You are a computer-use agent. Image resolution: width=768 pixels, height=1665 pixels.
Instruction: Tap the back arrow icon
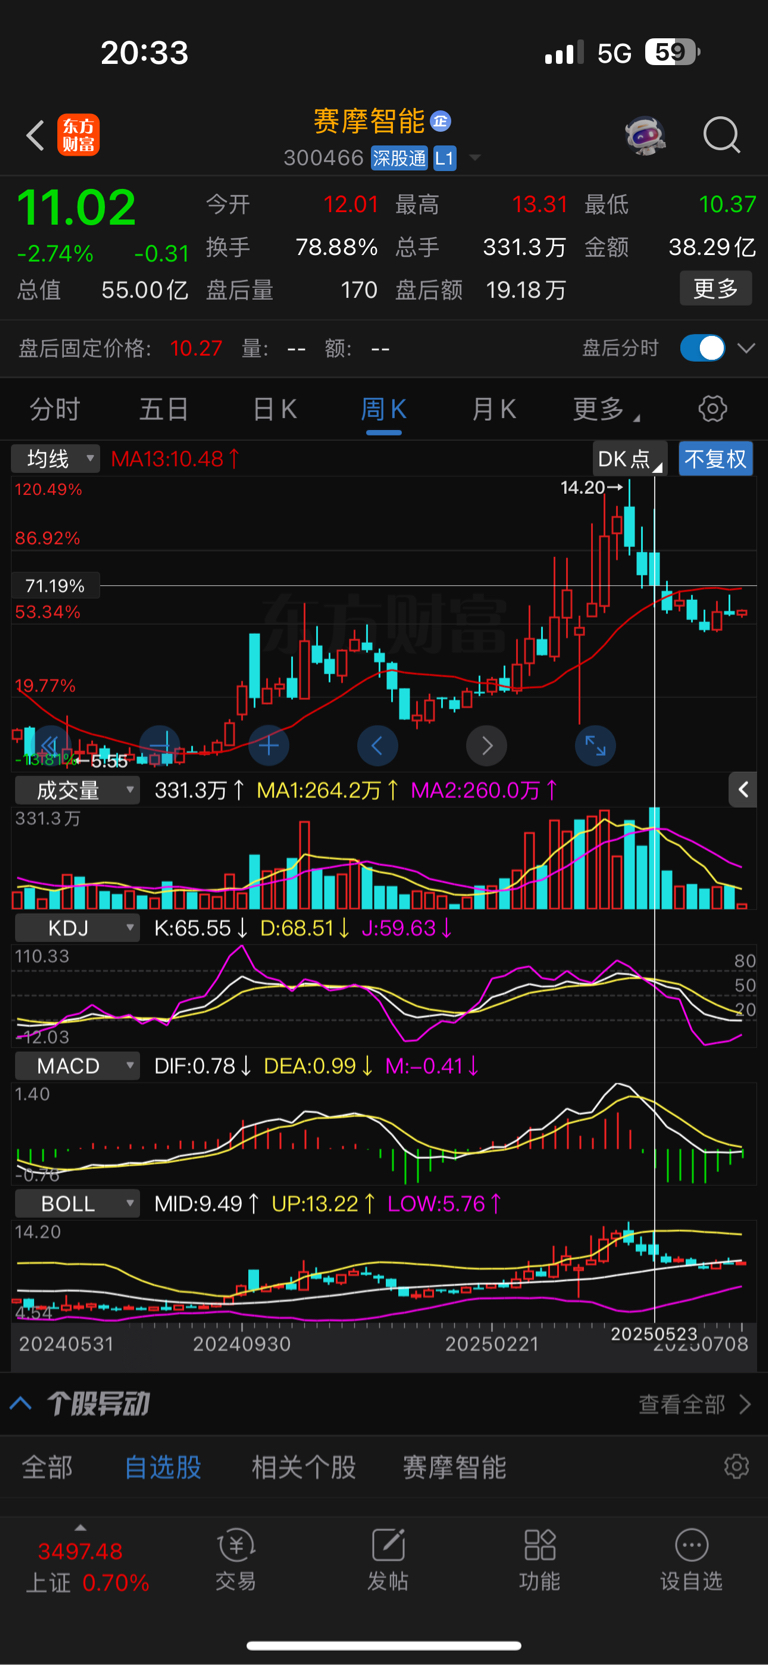click(x=35, y=135)
